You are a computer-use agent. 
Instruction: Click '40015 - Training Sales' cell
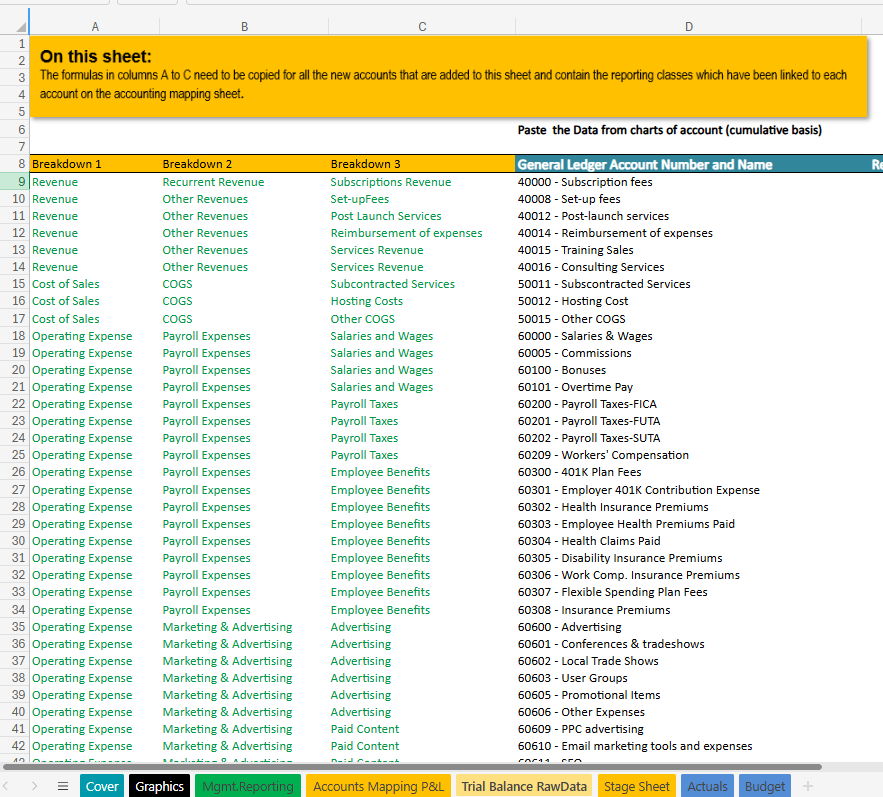point(689,250)
